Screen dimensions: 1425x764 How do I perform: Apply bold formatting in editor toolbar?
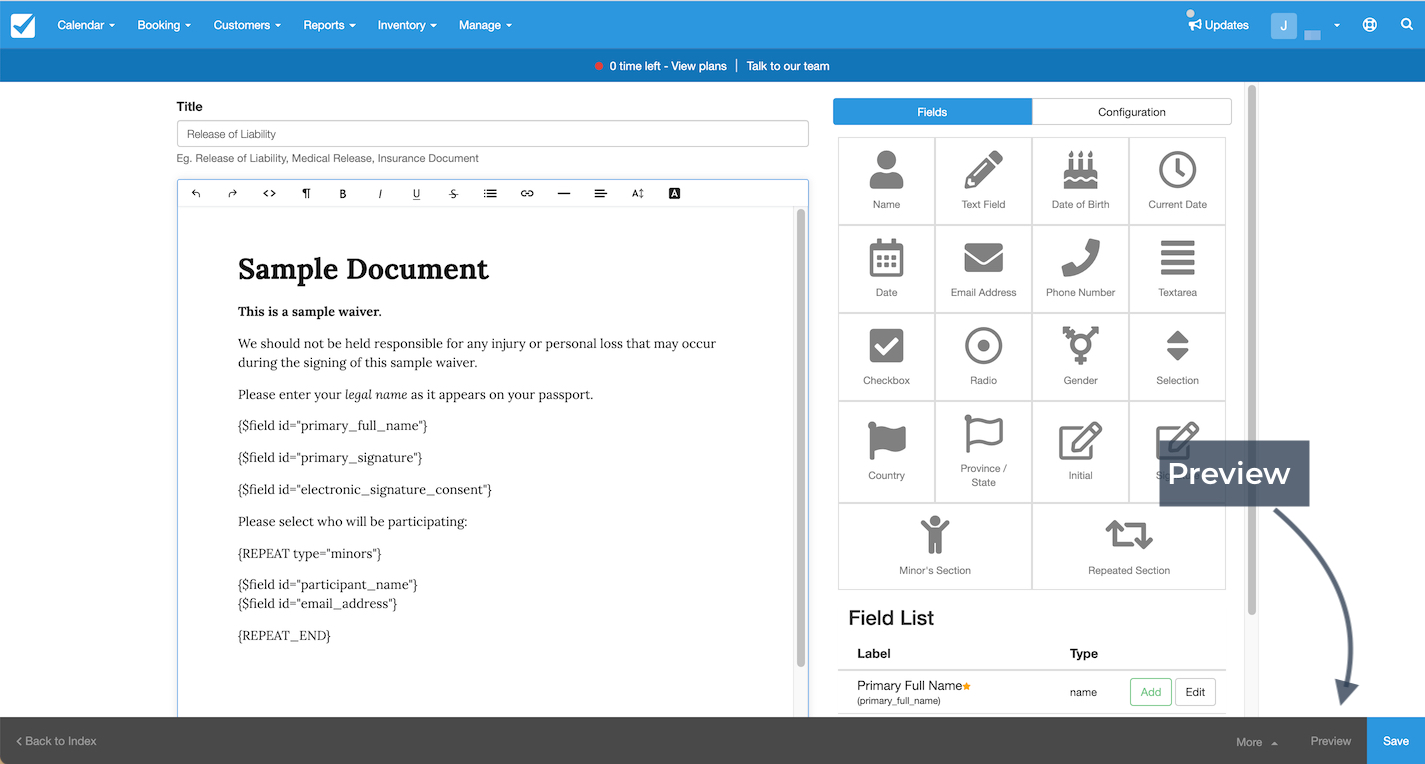click(343, 193)
